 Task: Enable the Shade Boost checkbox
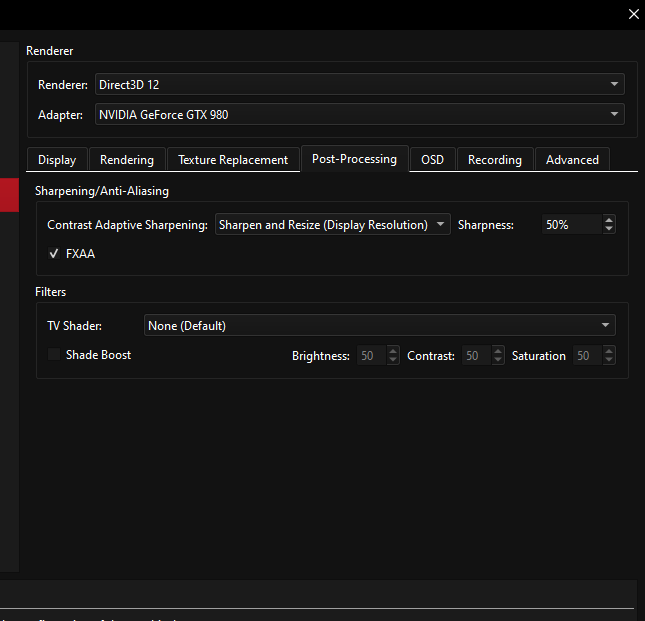click(x=54, y=354)
